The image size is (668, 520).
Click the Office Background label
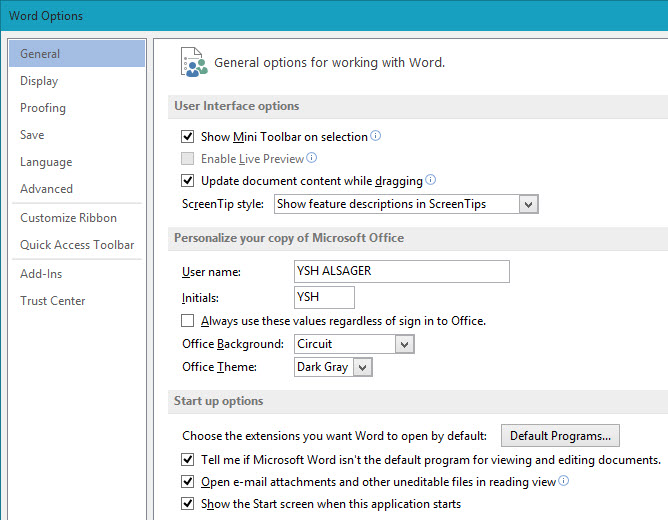tap(233, 344)
